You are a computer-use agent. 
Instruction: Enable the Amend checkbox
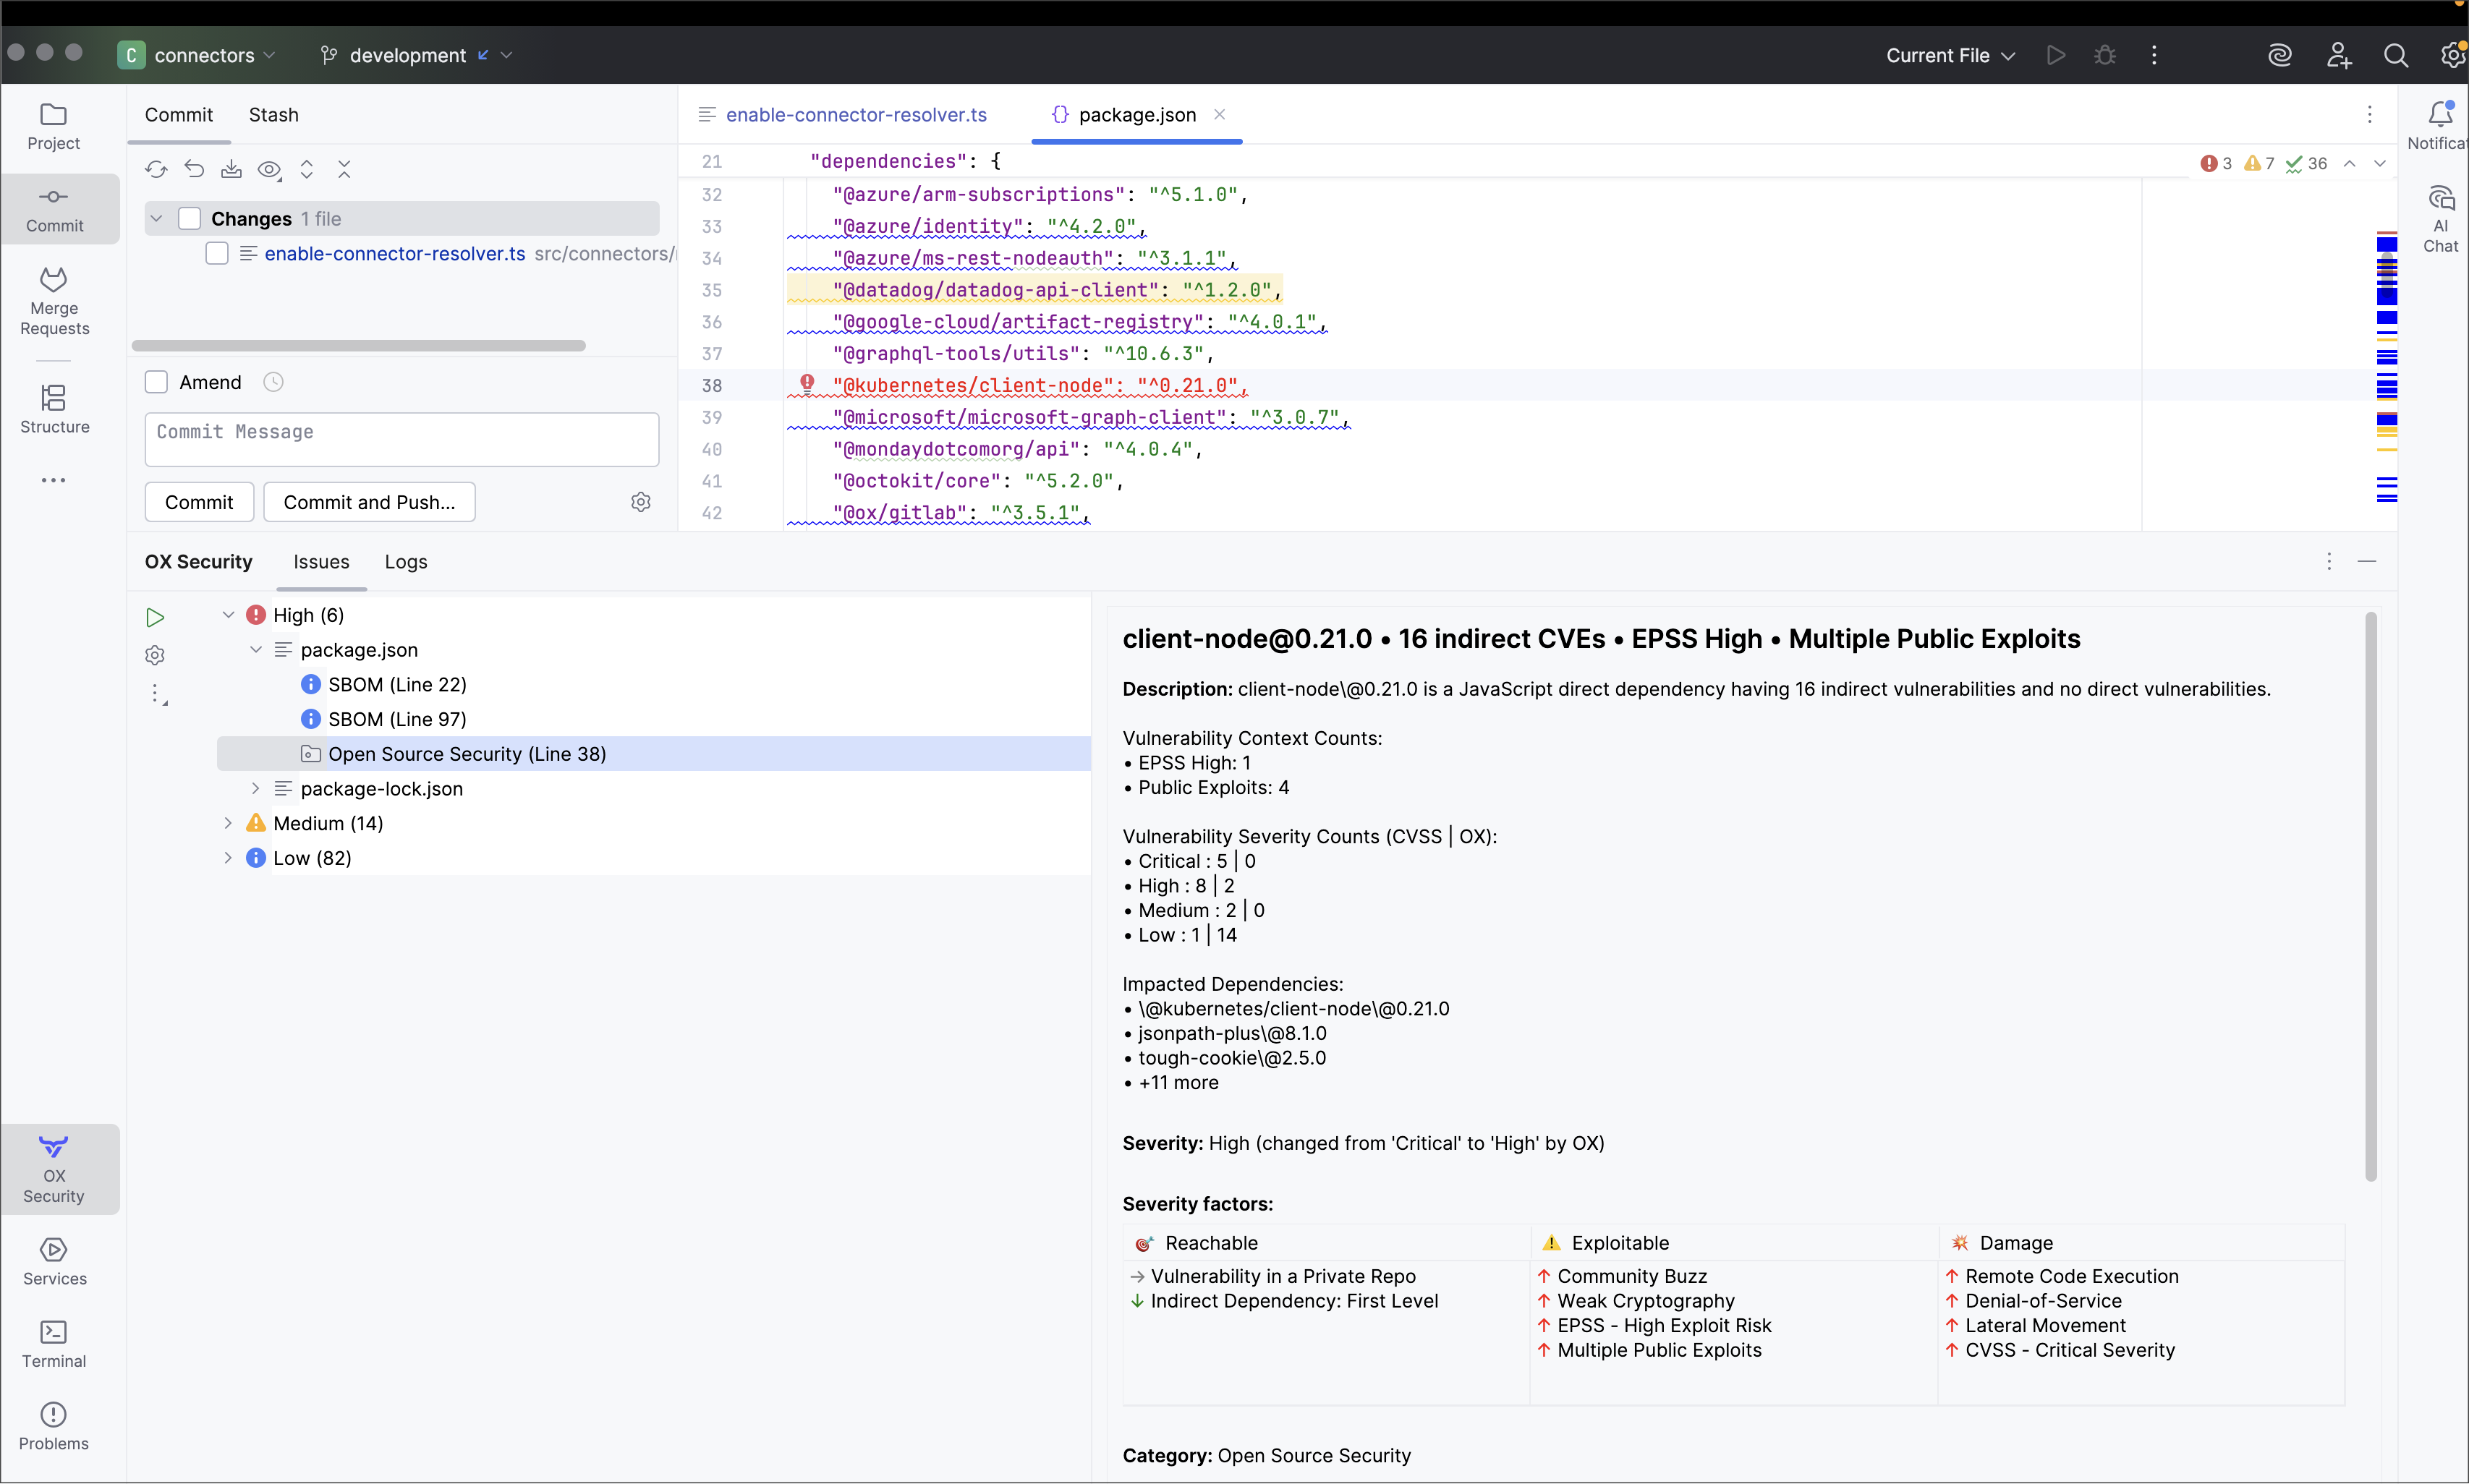coord(156,382)
